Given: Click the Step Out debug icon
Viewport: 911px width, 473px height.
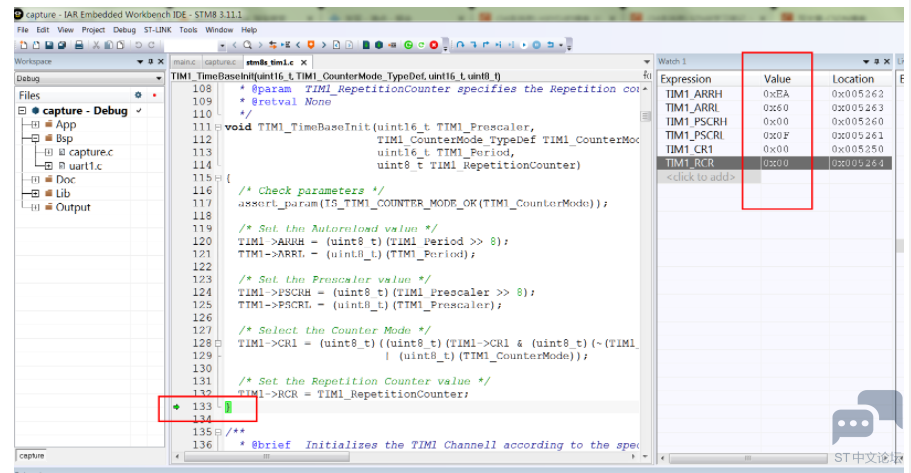Looking at the screenshot, I should (486, 45).
